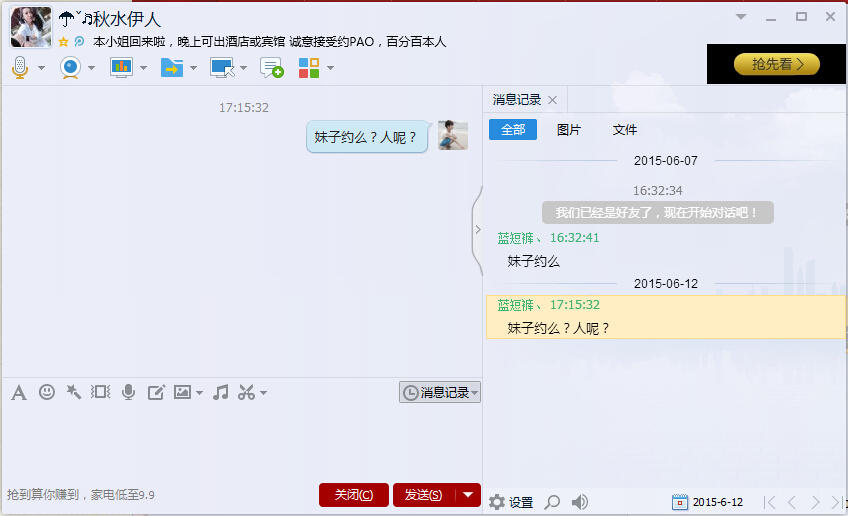Select the highlighted message 妹子约么？人呢？ in history
The image size is (848, 516).
665,317
